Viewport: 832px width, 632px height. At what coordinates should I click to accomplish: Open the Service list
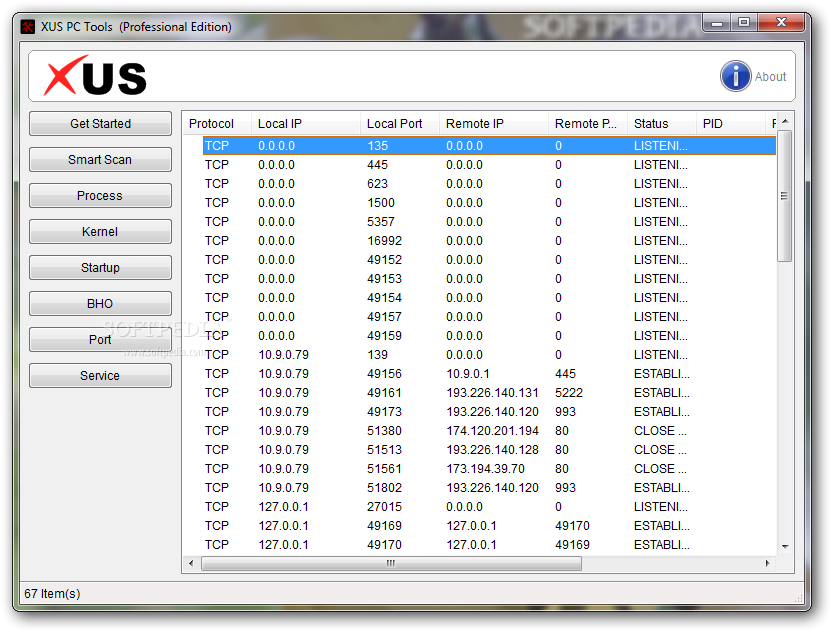[x=100, y=376]
